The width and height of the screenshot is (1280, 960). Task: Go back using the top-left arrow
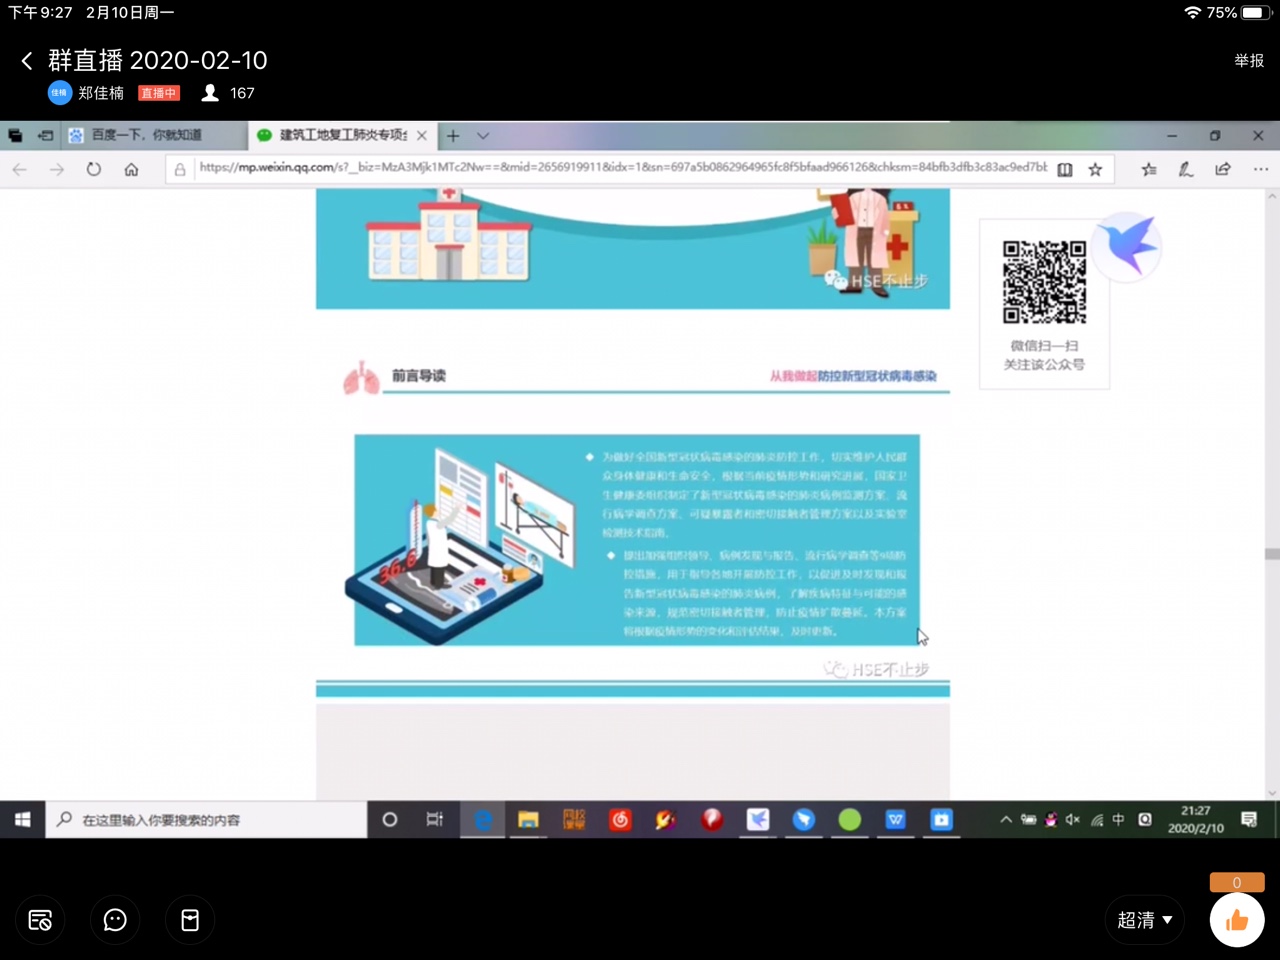tap(27, 61)
